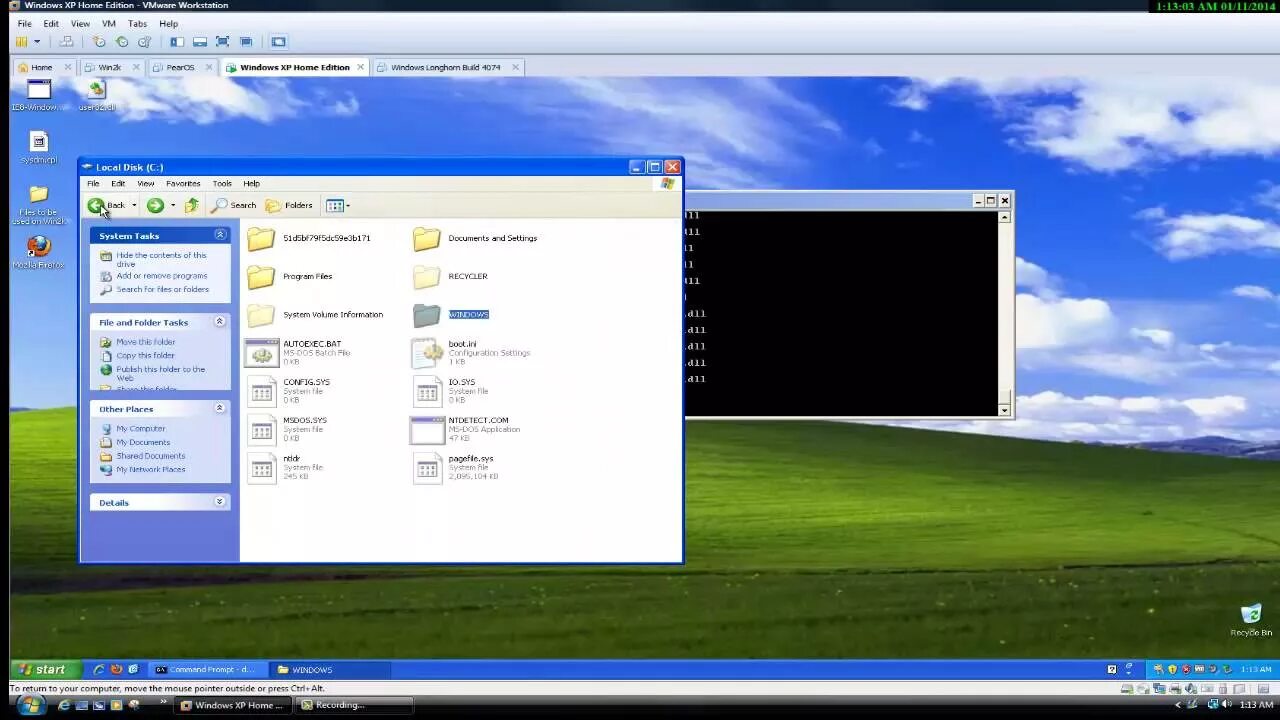1280x720 pixels.
Task: Collapse File and Folder Tasks panel
Action: coord(220,322)
